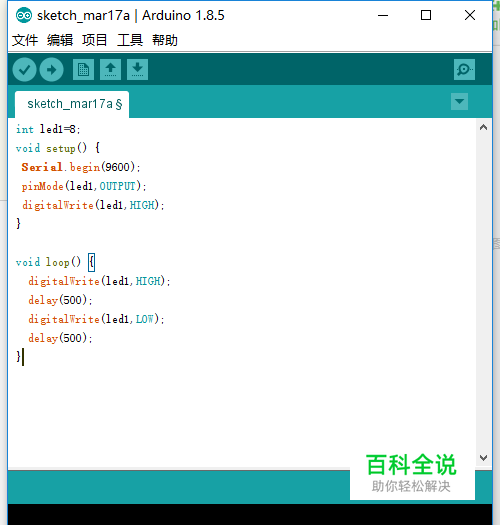Open the Serial Monitor magnifier icon

(x=464, y=70)
